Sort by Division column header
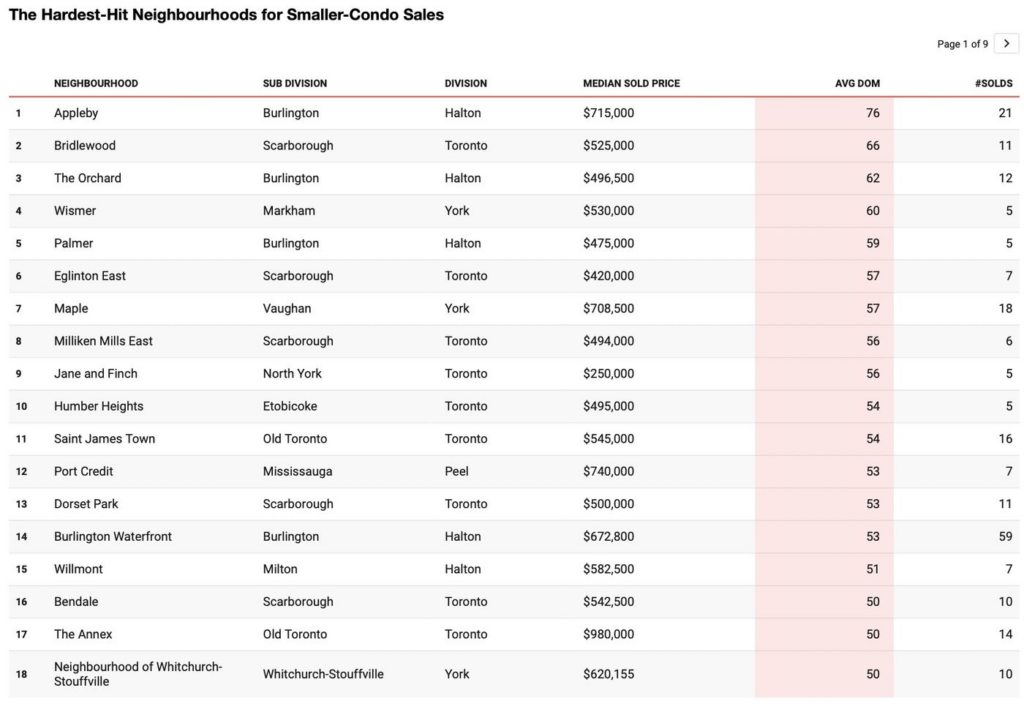This screenshot has width=1024, height=704. 466,83
